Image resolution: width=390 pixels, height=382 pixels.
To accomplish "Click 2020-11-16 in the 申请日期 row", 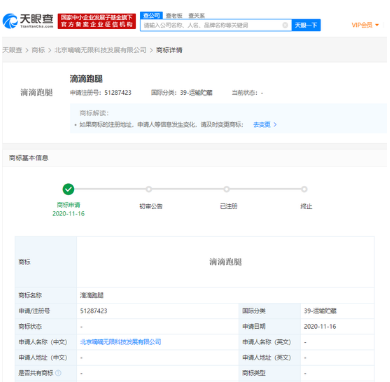I will 320,327.
